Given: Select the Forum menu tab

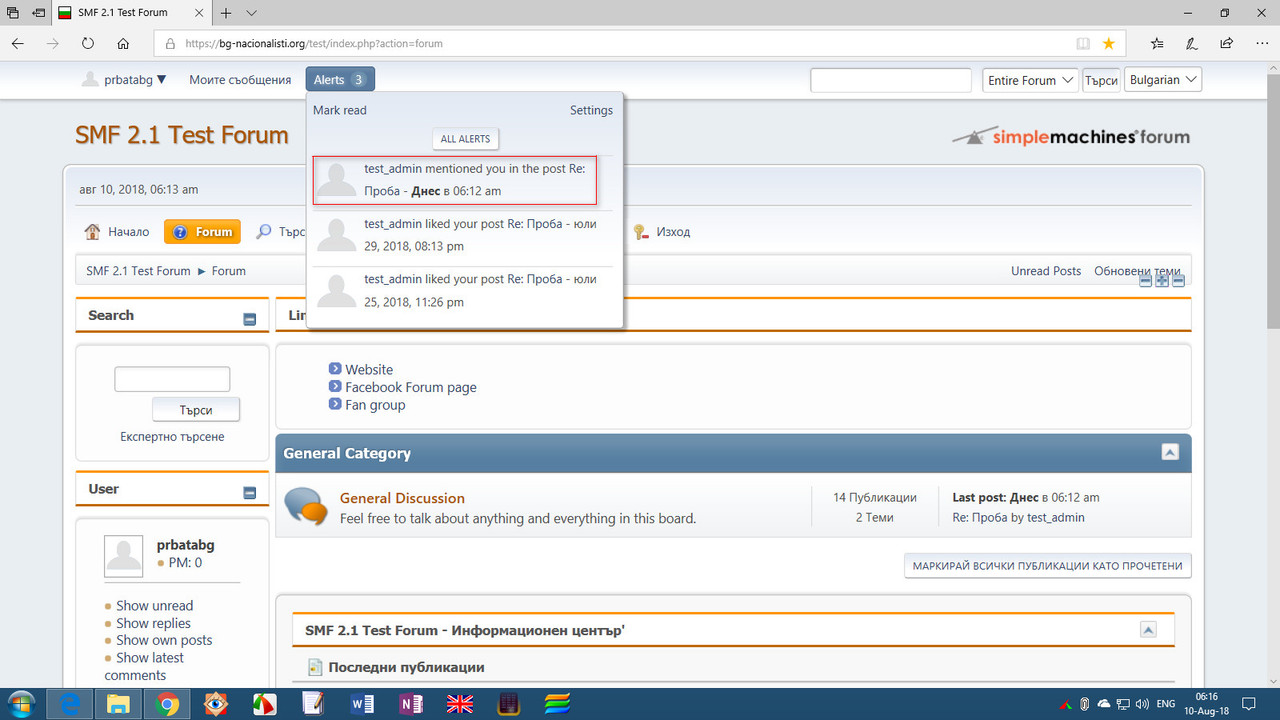Looking at the screenshot, I should coord(203,232).
